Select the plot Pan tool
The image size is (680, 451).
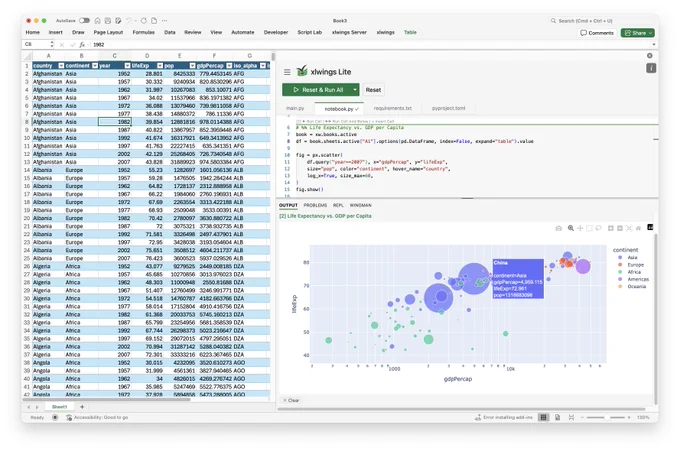580,228
